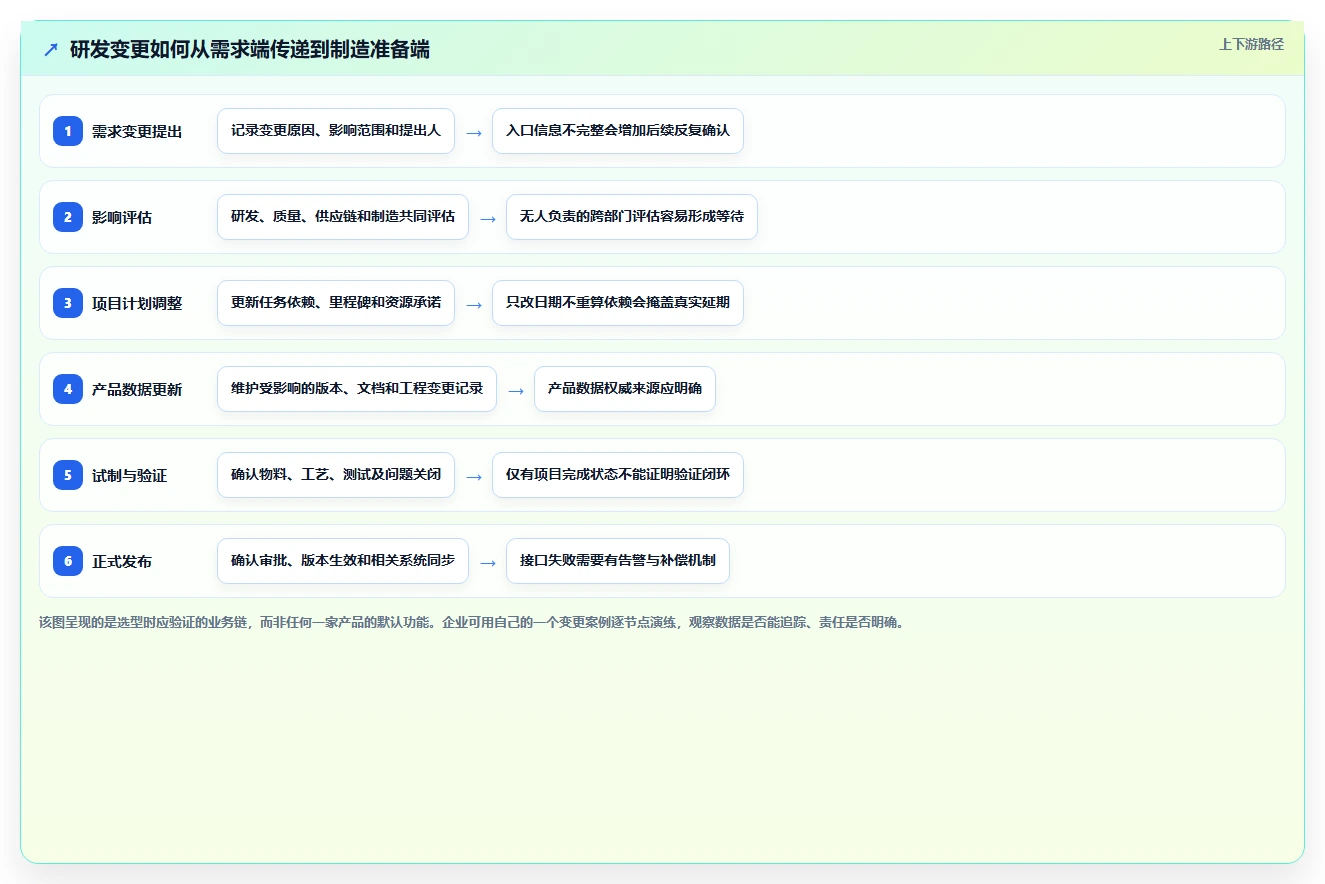Select the 需求变更提出 step label

click(137, 131)
